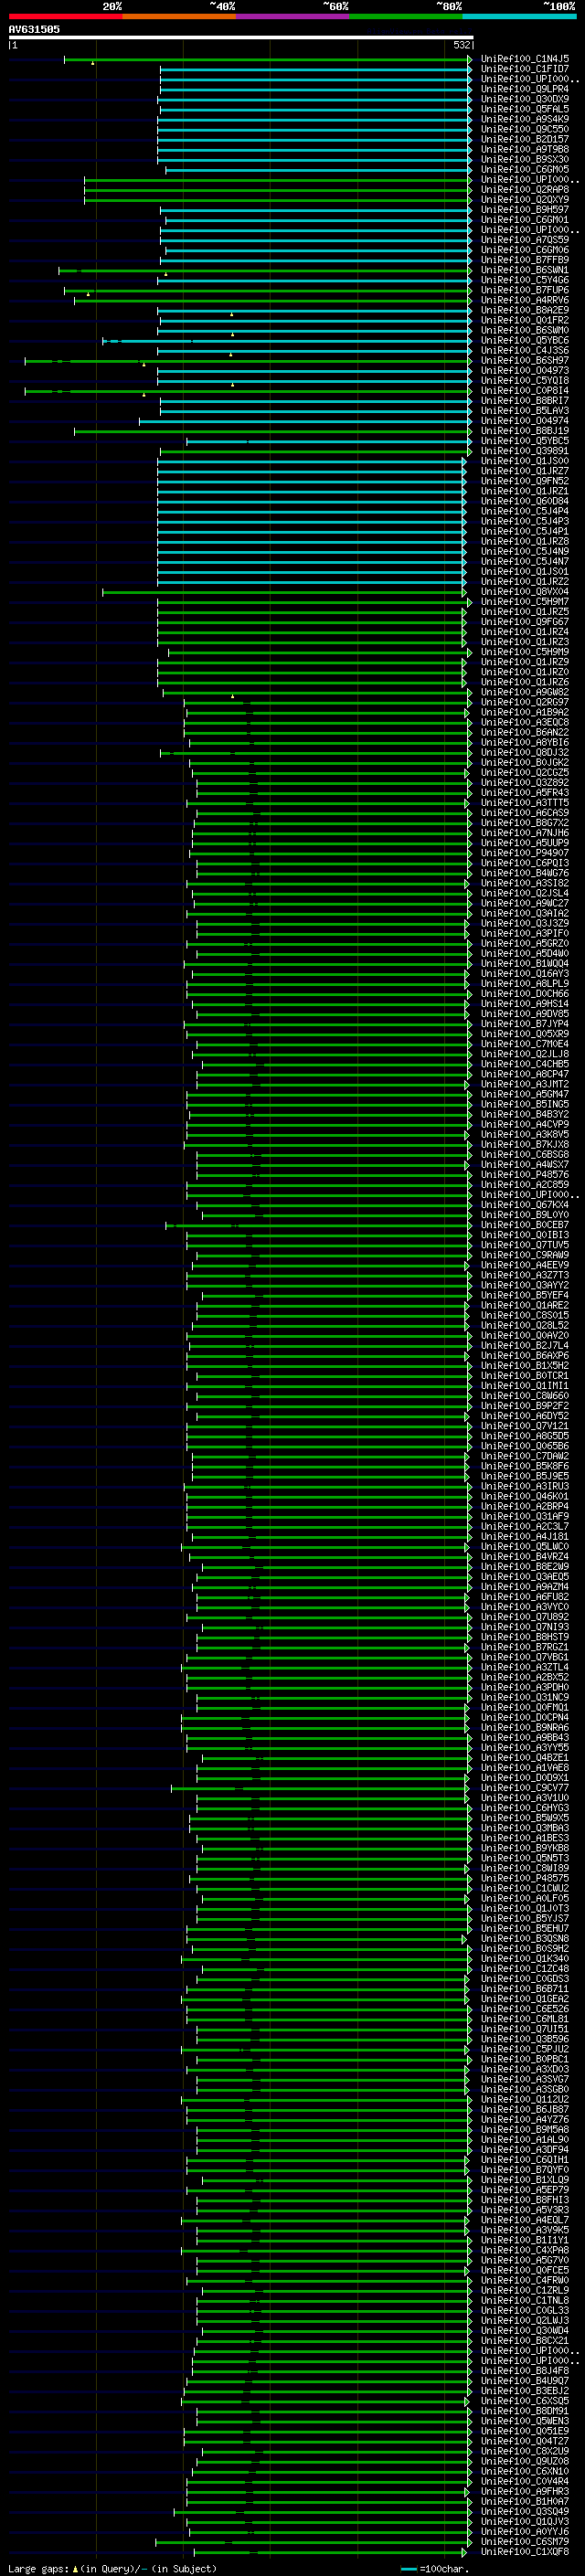The image size is (585, 2576).
Task: Select hit UniRef100_B7FFB9
Action: 525,260
